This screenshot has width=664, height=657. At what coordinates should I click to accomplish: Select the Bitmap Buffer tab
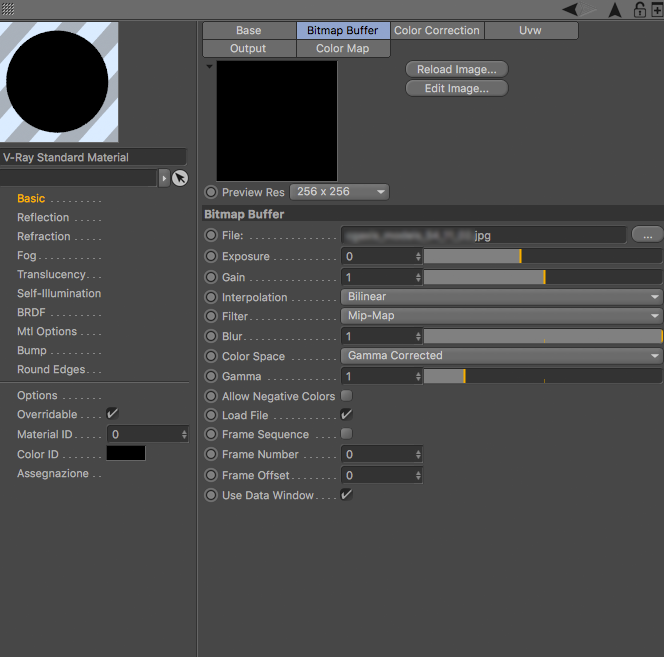[x=343, y=30]
